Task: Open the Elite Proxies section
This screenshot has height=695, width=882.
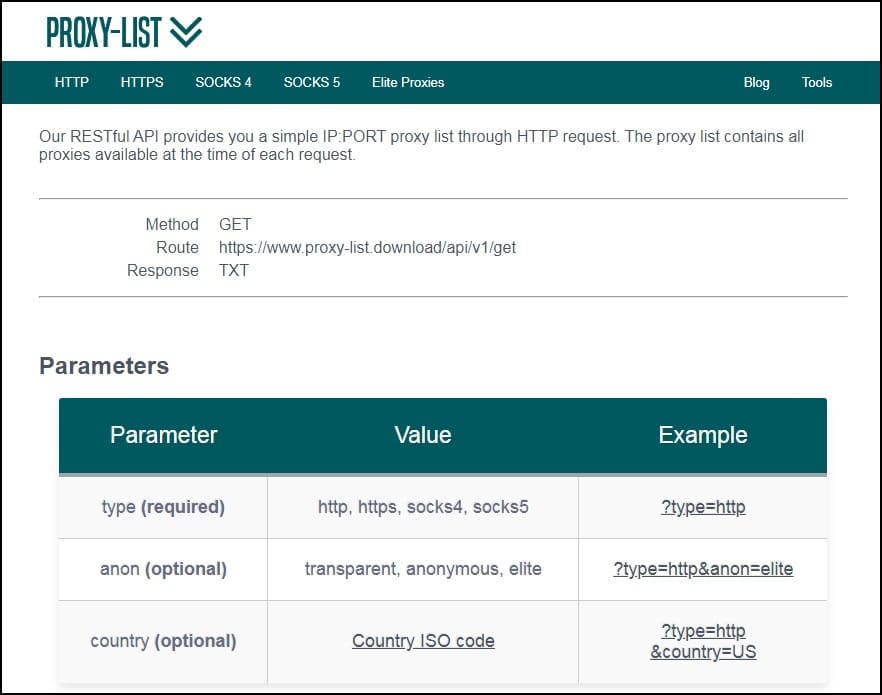Action: coord(407,83)
